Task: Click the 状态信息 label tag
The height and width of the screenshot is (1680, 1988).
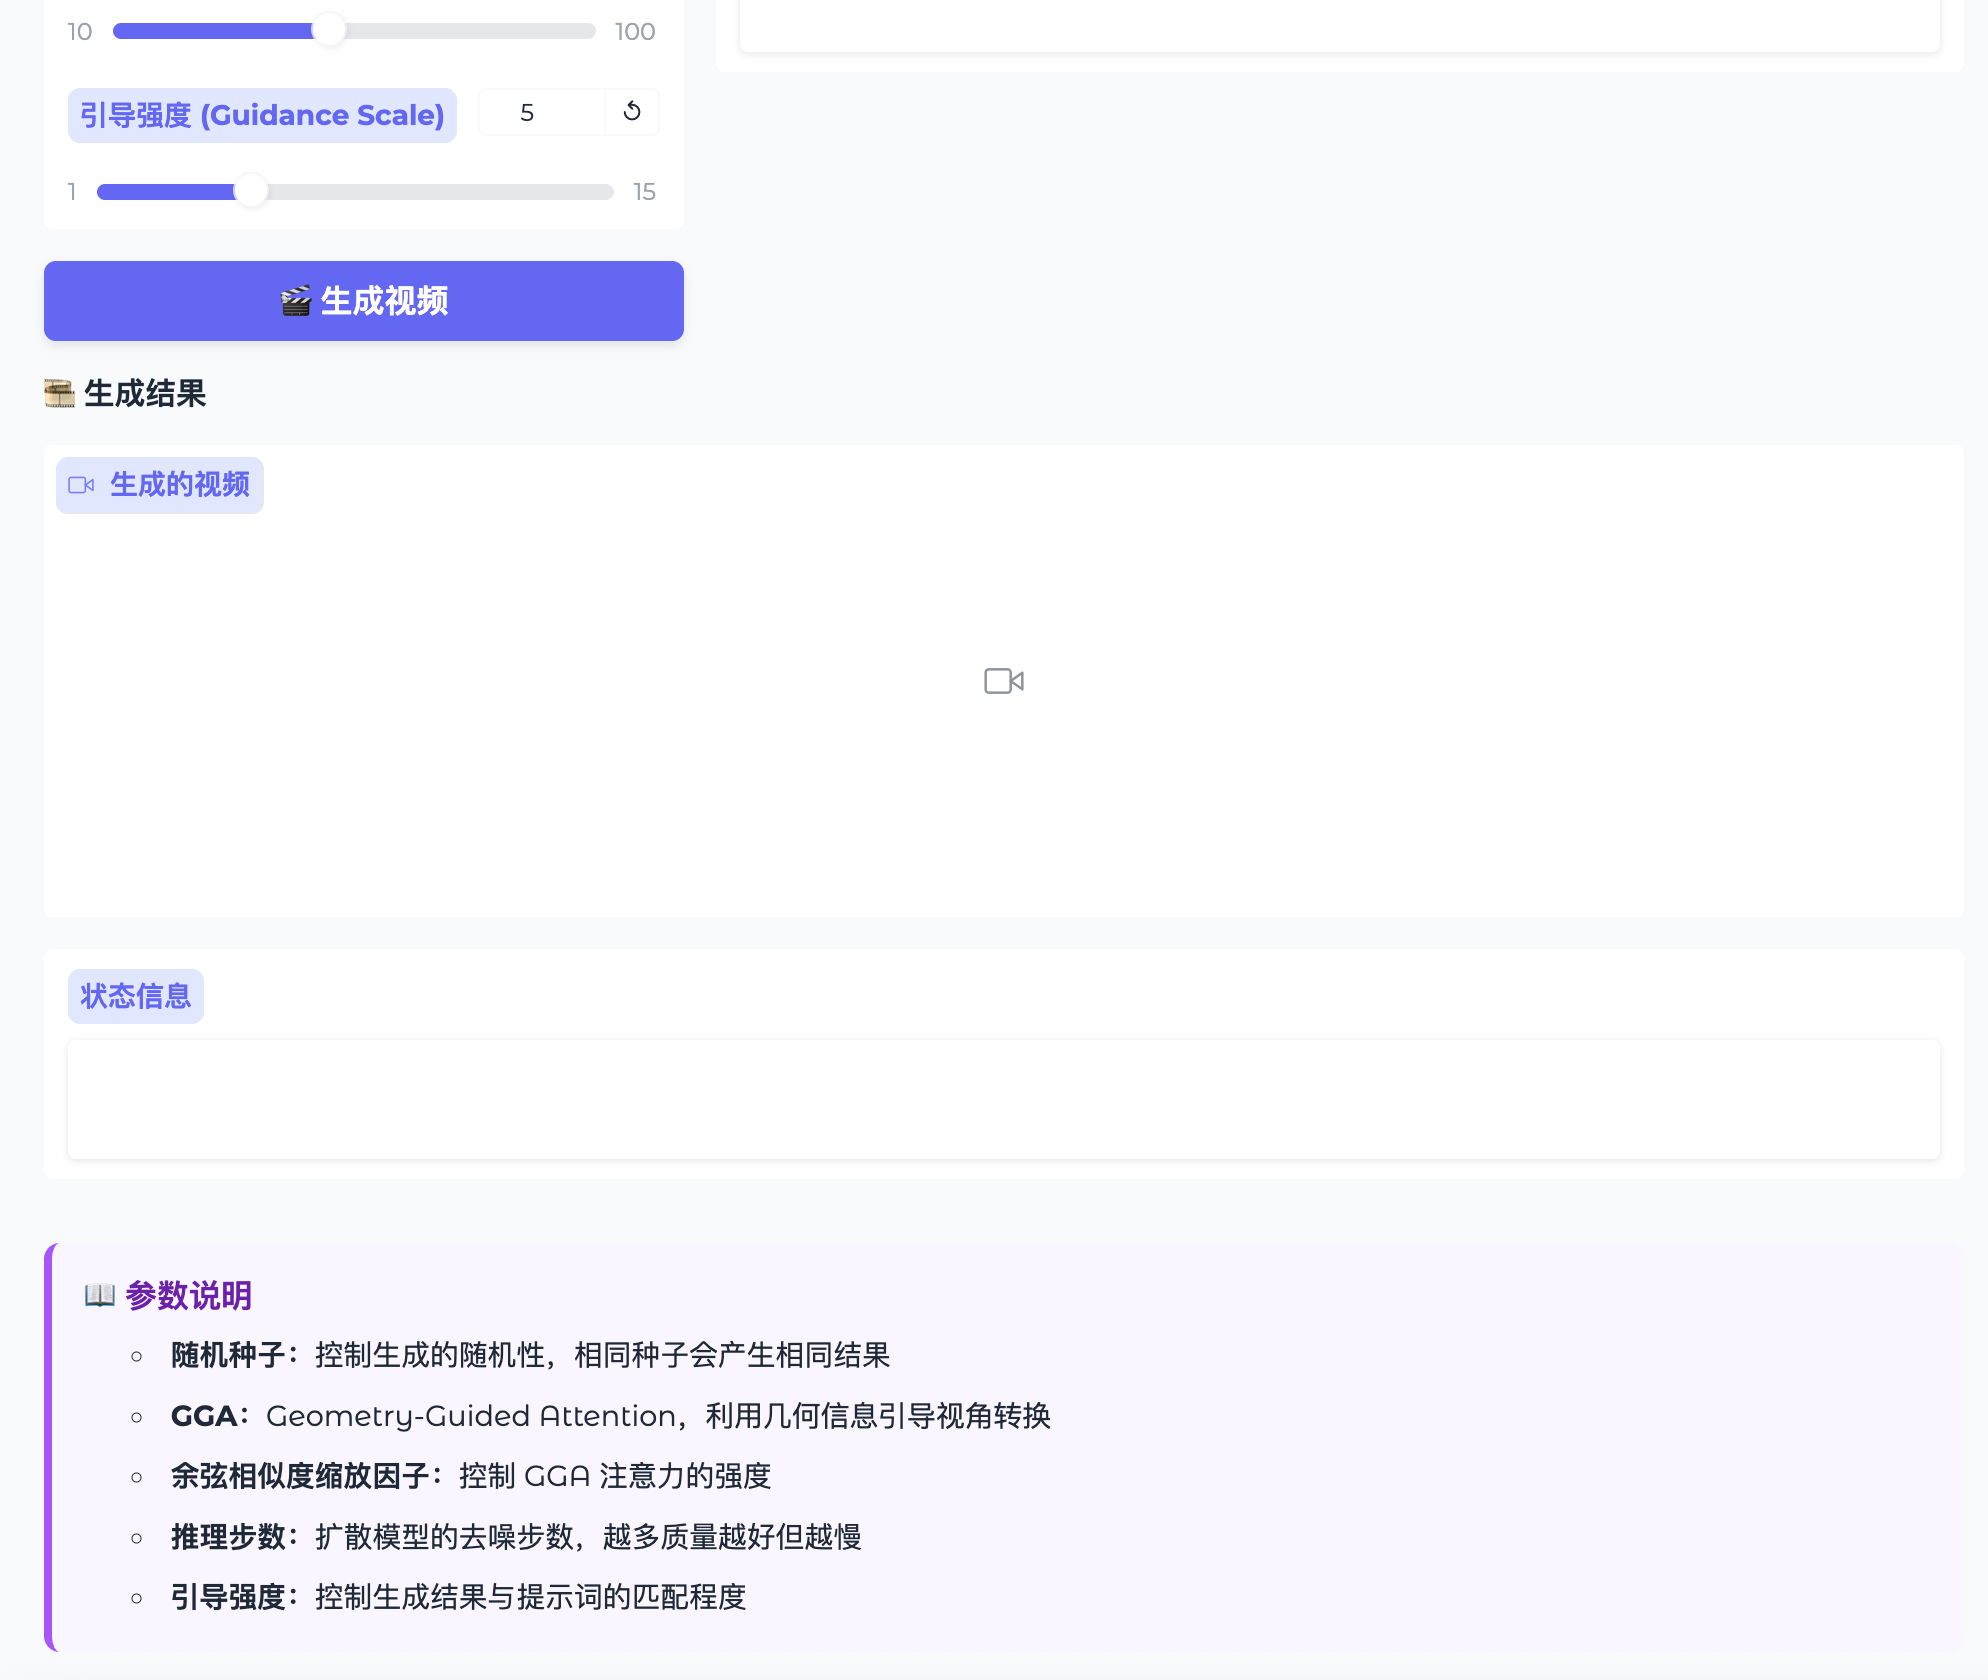Action: (136, 996)
